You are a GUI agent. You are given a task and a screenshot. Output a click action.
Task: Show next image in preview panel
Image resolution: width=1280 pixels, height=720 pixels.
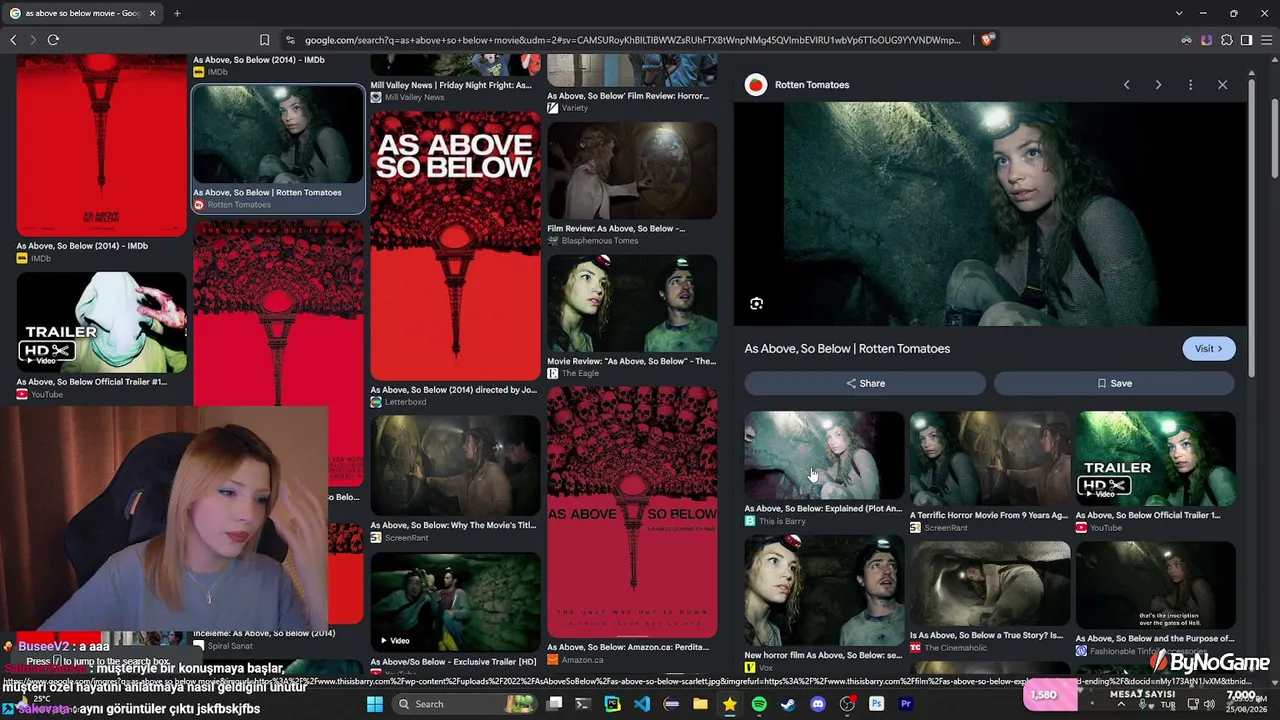pos(1158,85)
